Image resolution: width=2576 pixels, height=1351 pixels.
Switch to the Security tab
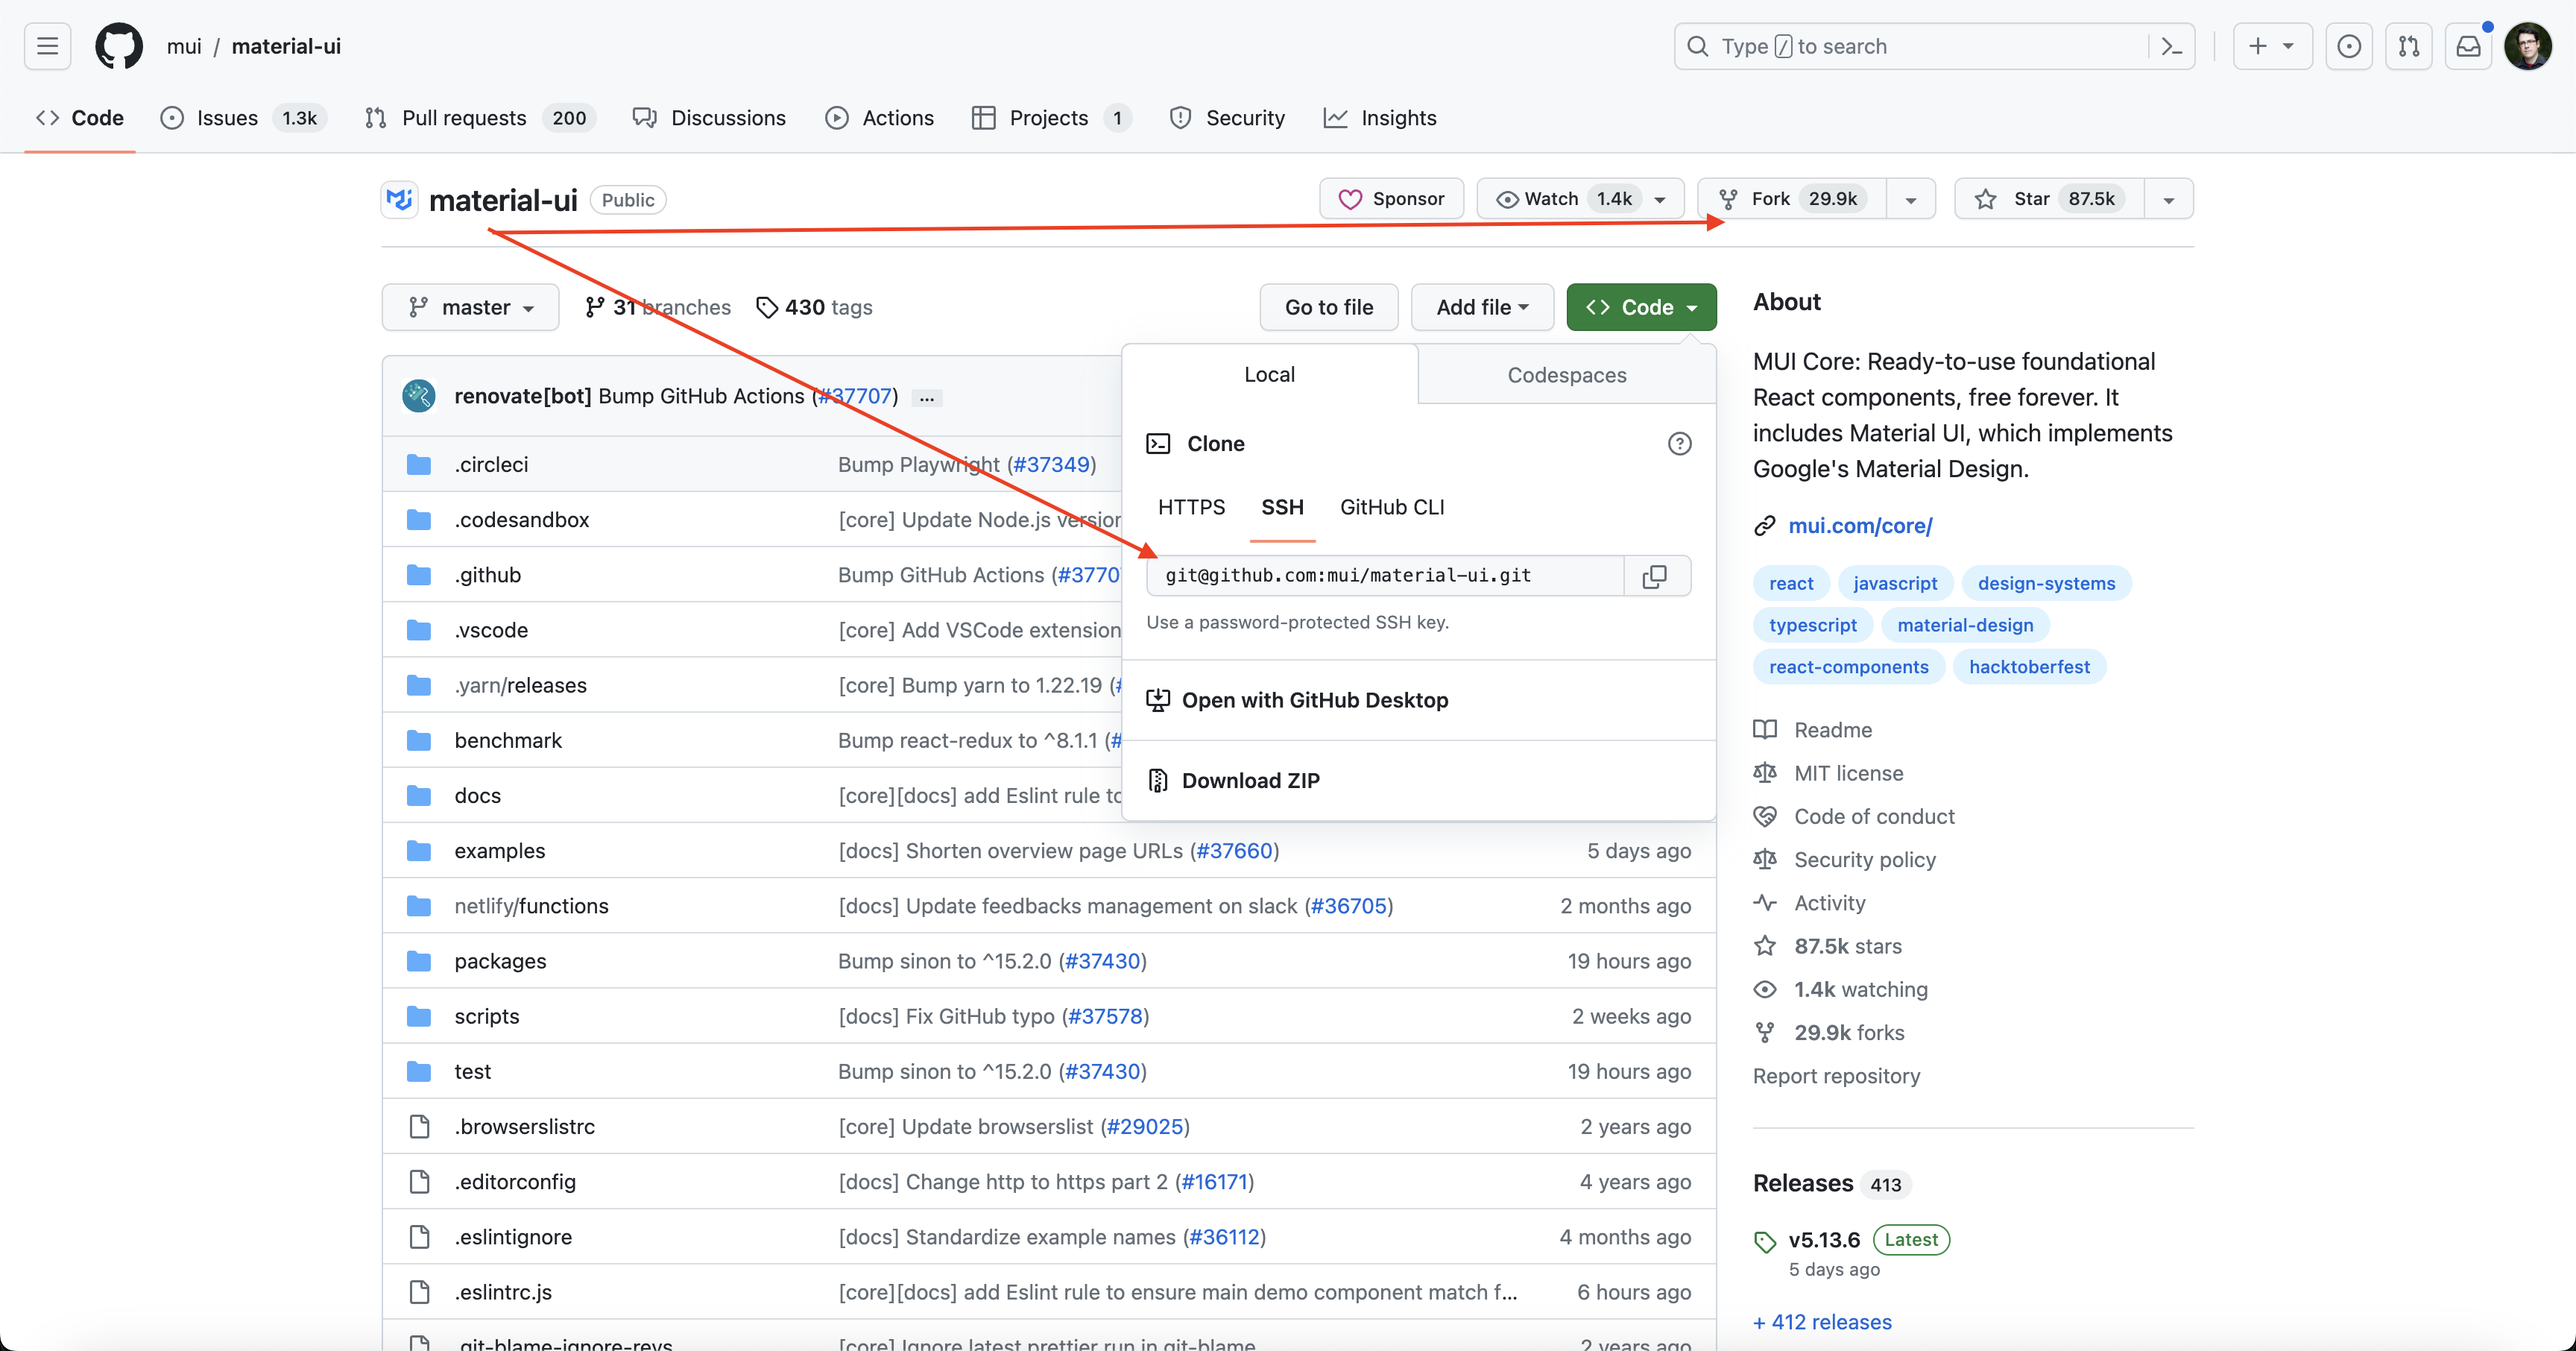pos(1228,118)
